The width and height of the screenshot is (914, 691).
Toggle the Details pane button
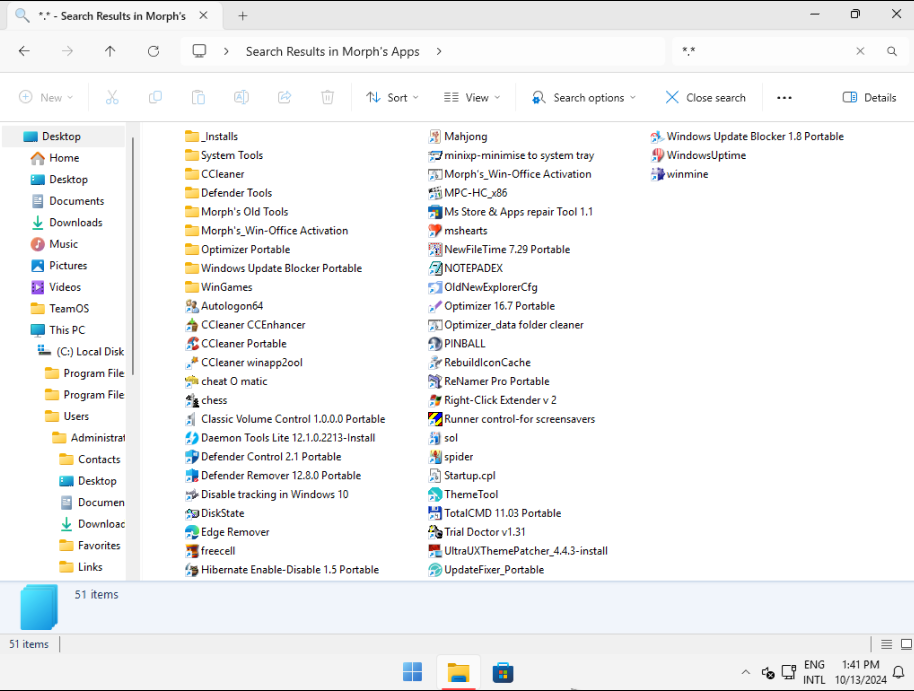869,97
